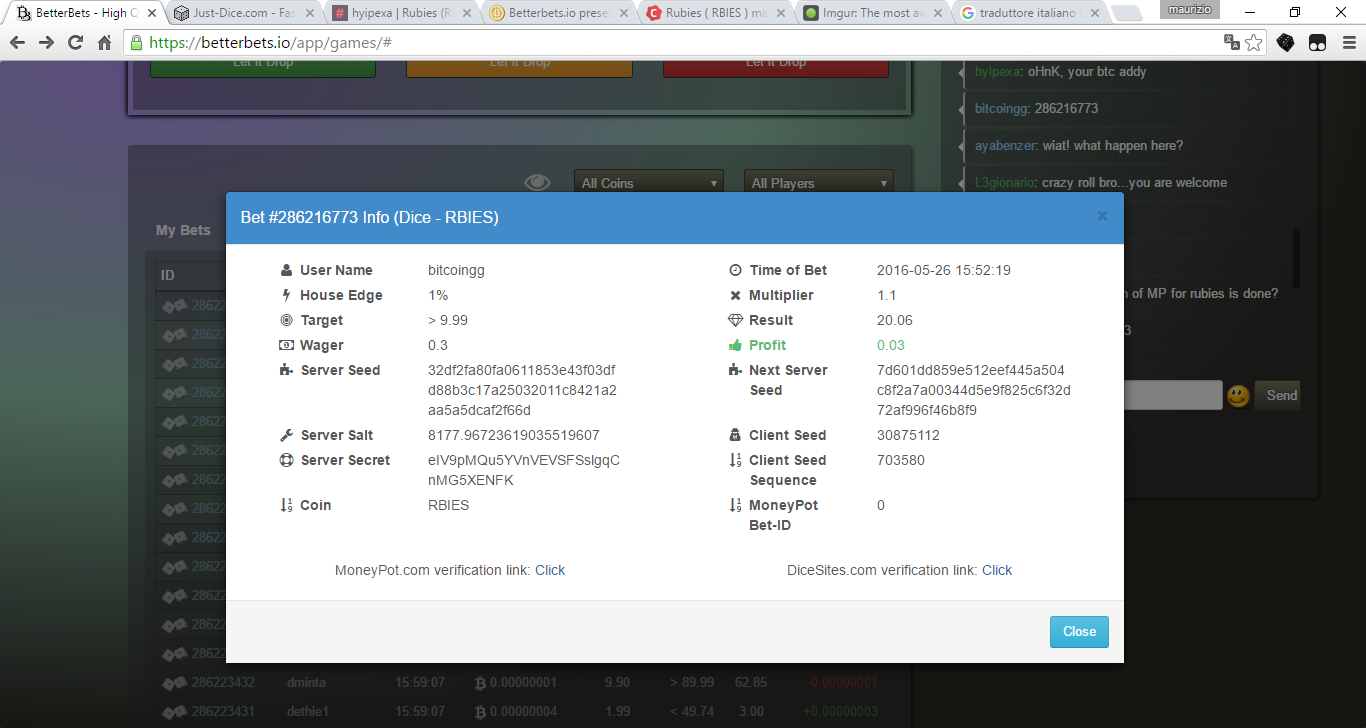Click the green Let It Drop button

(263, 66)
